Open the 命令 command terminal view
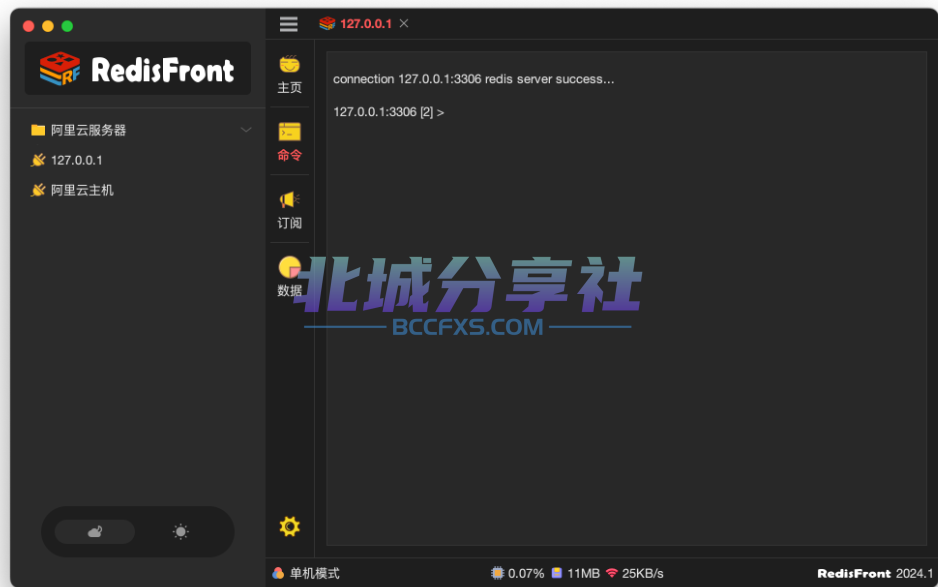The width and height of the screenshot is (938, 587). 290,142
